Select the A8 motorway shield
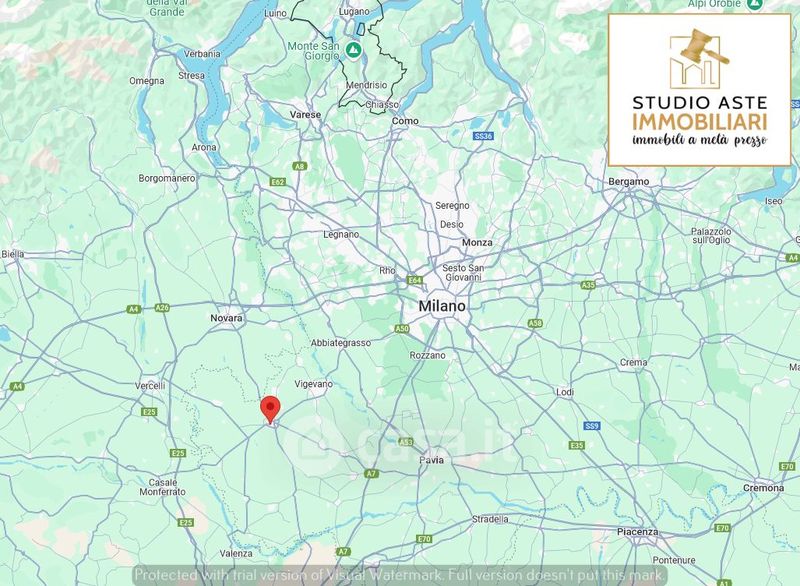The height and width of the screenshot is (586, 800). [299, 166]
